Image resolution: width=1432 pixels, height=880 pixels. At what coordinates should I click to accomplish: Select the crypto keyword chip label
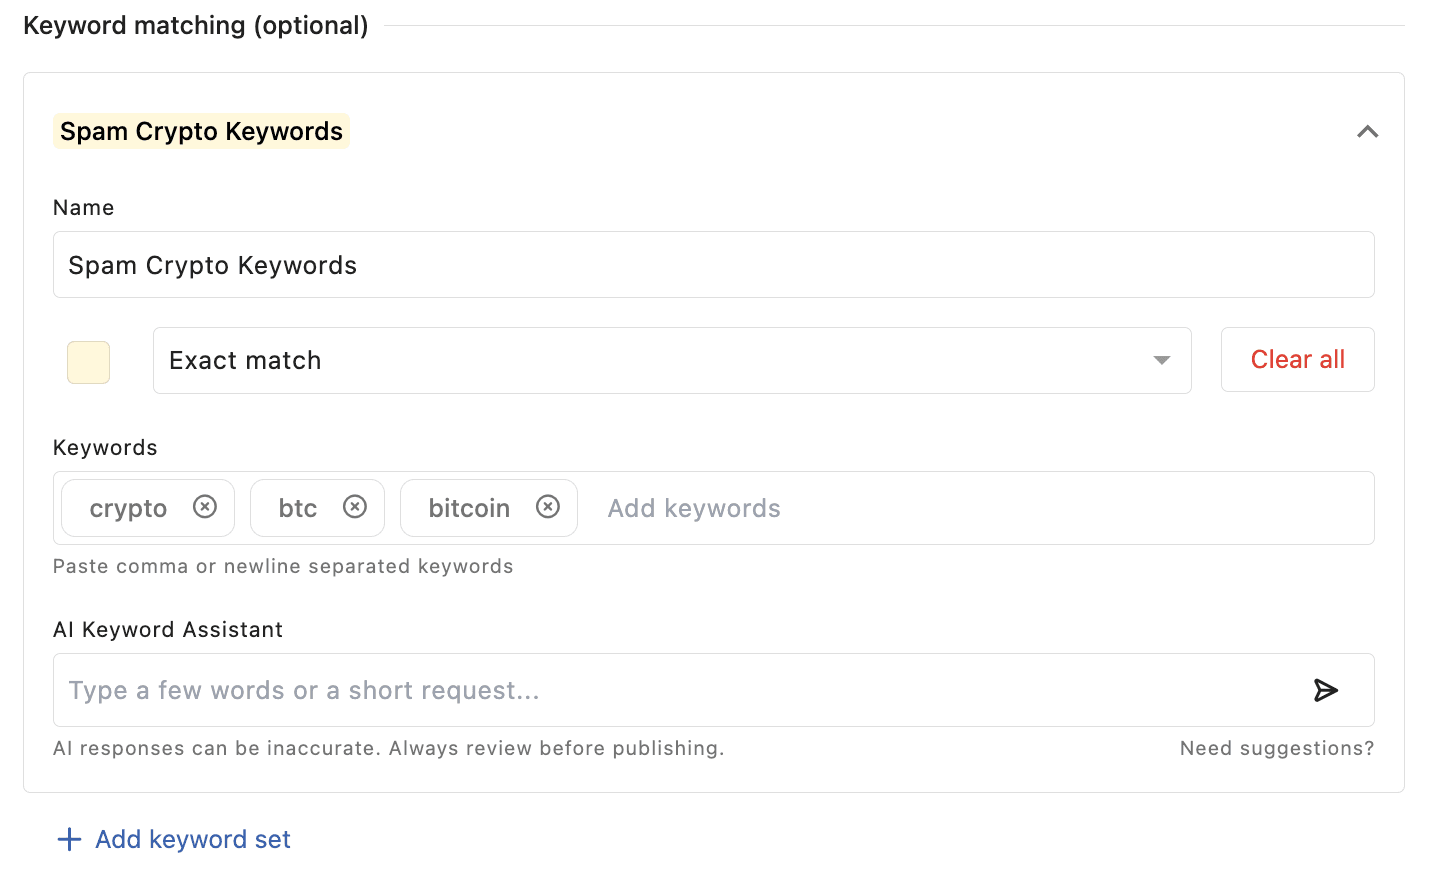point(128,508)
